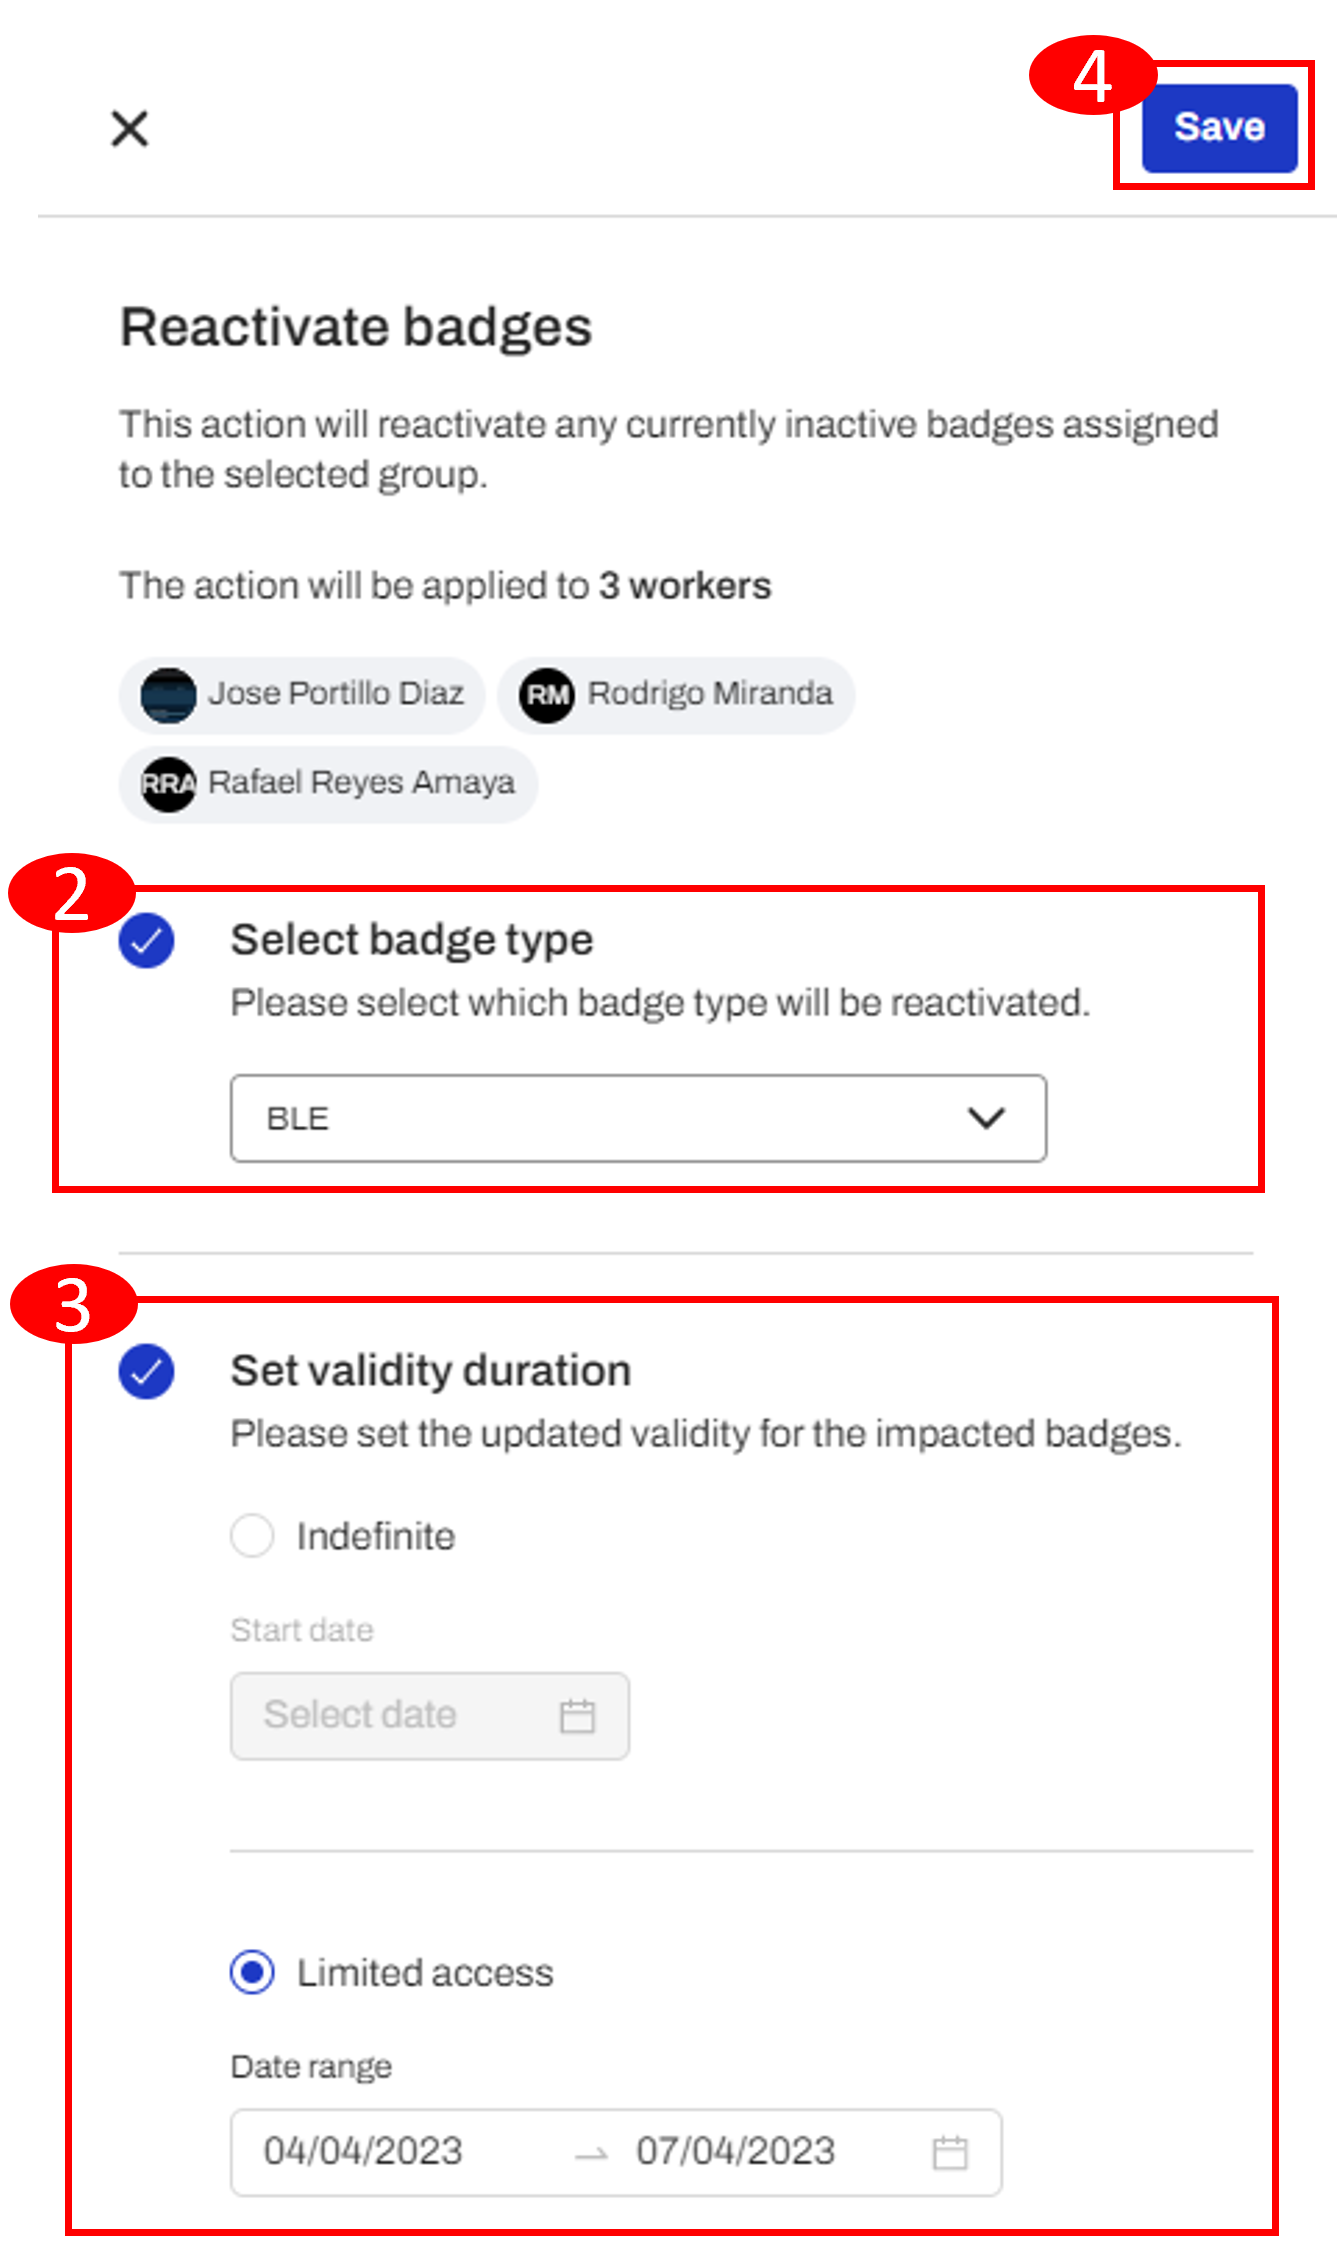Click the Rodrigo Miranda worker chip
This screenshot has width=1337, height=2264.
pos(676,695)
